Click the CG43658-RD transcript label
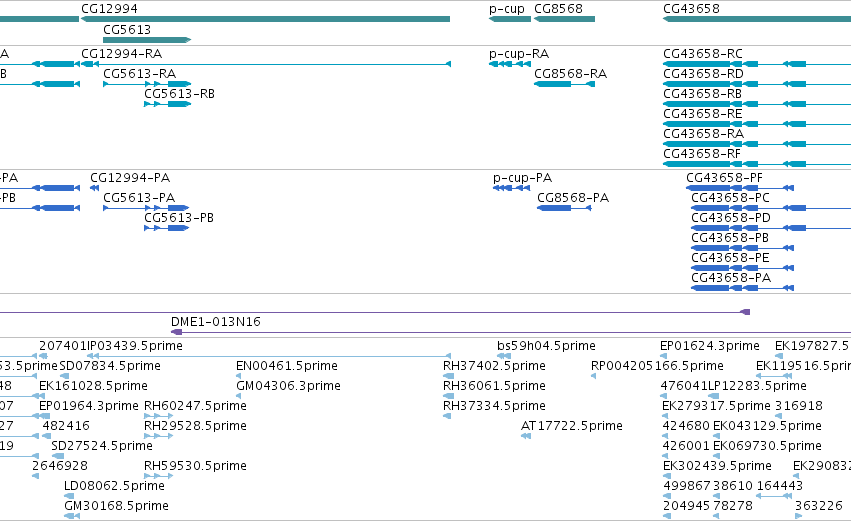This screenshot has width=851, height=521. click(x=703, y=74)
